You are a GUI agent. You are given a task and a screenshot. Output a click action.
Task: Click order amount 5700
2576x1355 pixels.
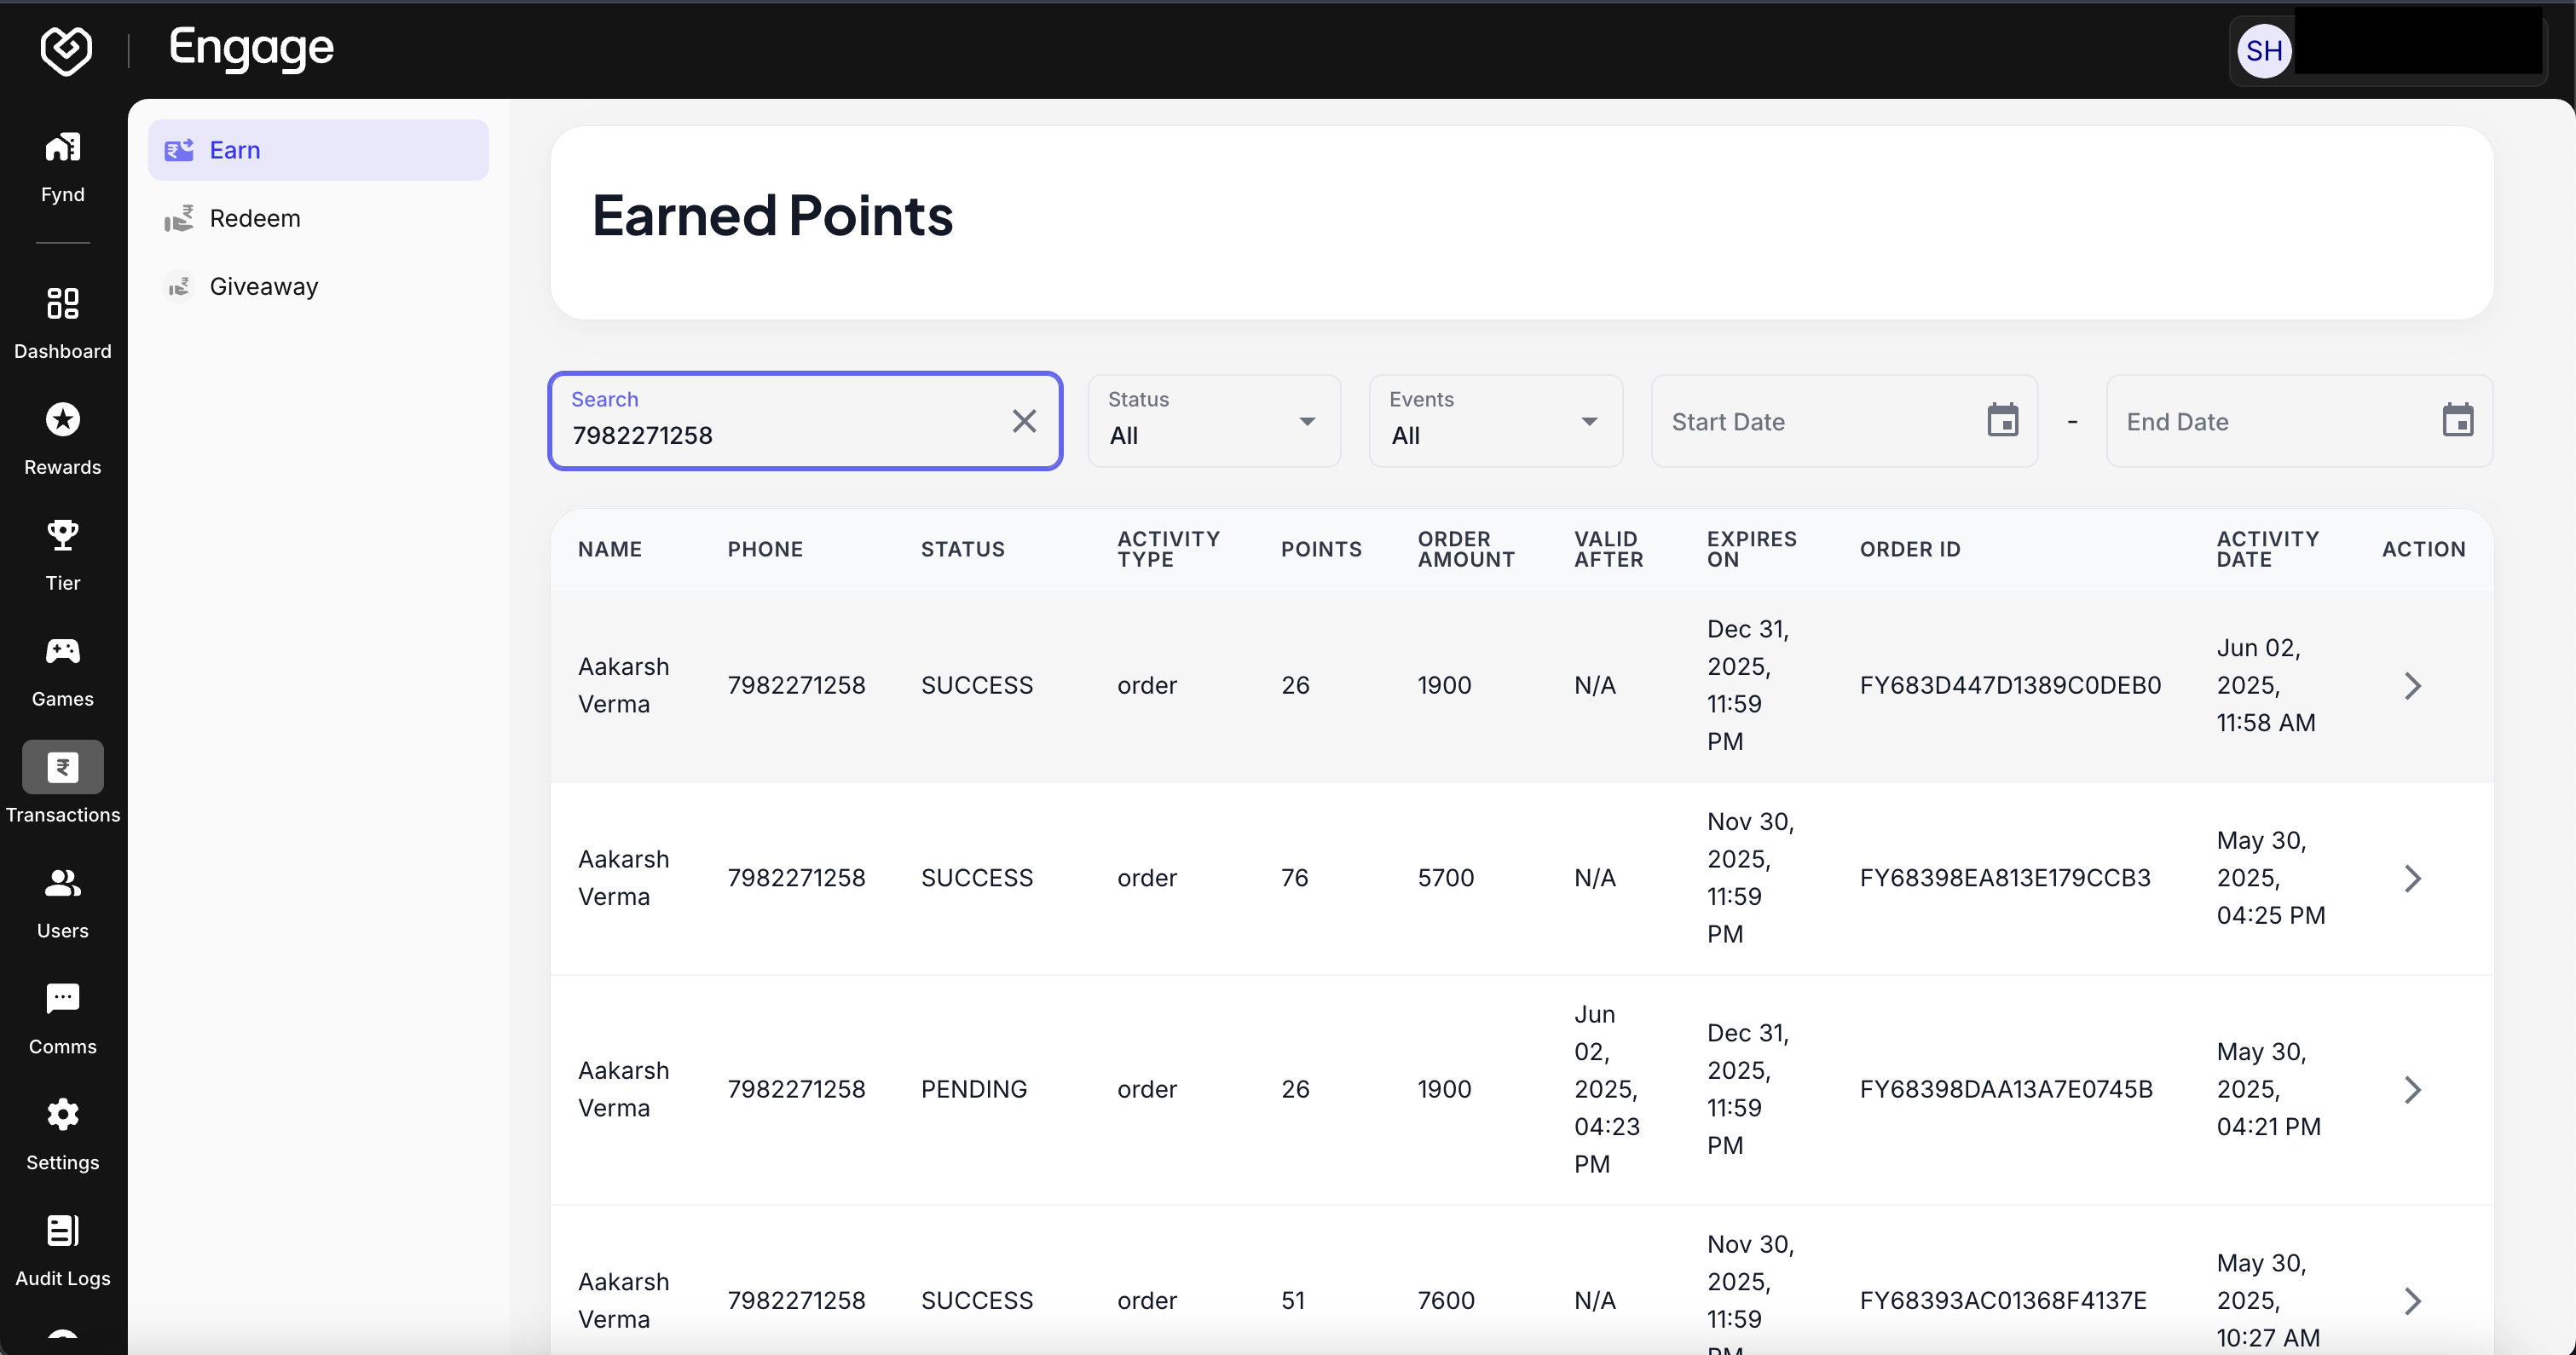[1445, 879]
